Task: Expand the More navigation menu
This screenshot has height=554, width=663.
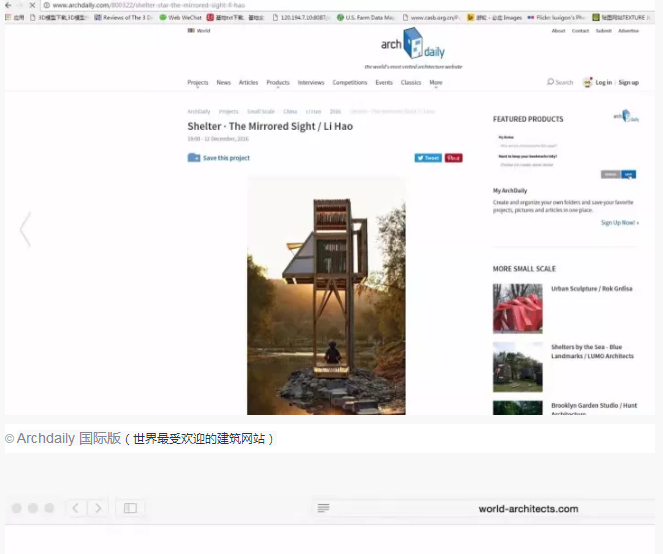Action: click(436, 83)
